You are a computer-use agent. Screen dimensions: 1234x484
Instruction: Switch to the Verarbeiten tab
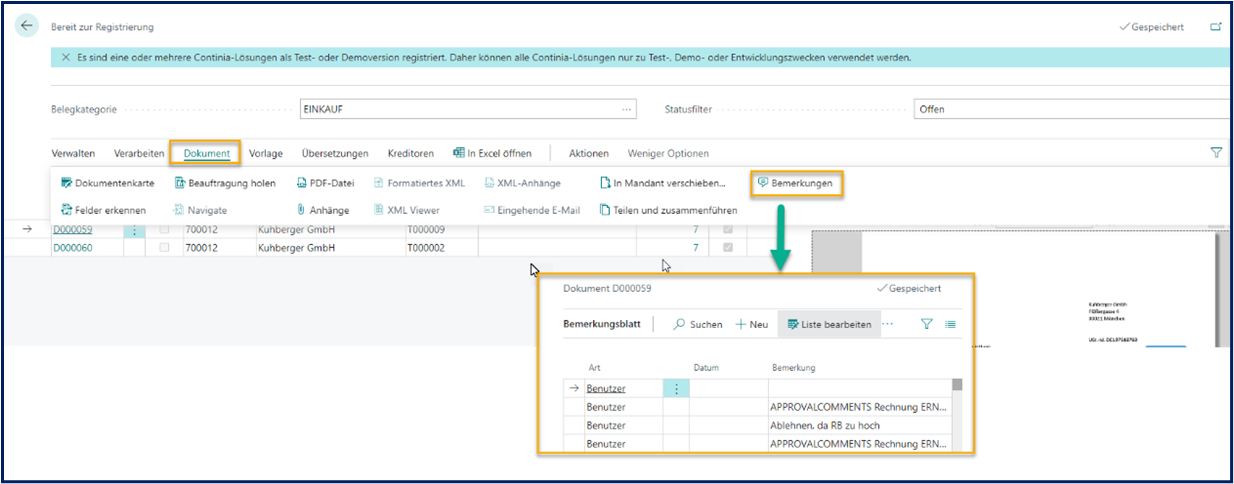[139, 153]
